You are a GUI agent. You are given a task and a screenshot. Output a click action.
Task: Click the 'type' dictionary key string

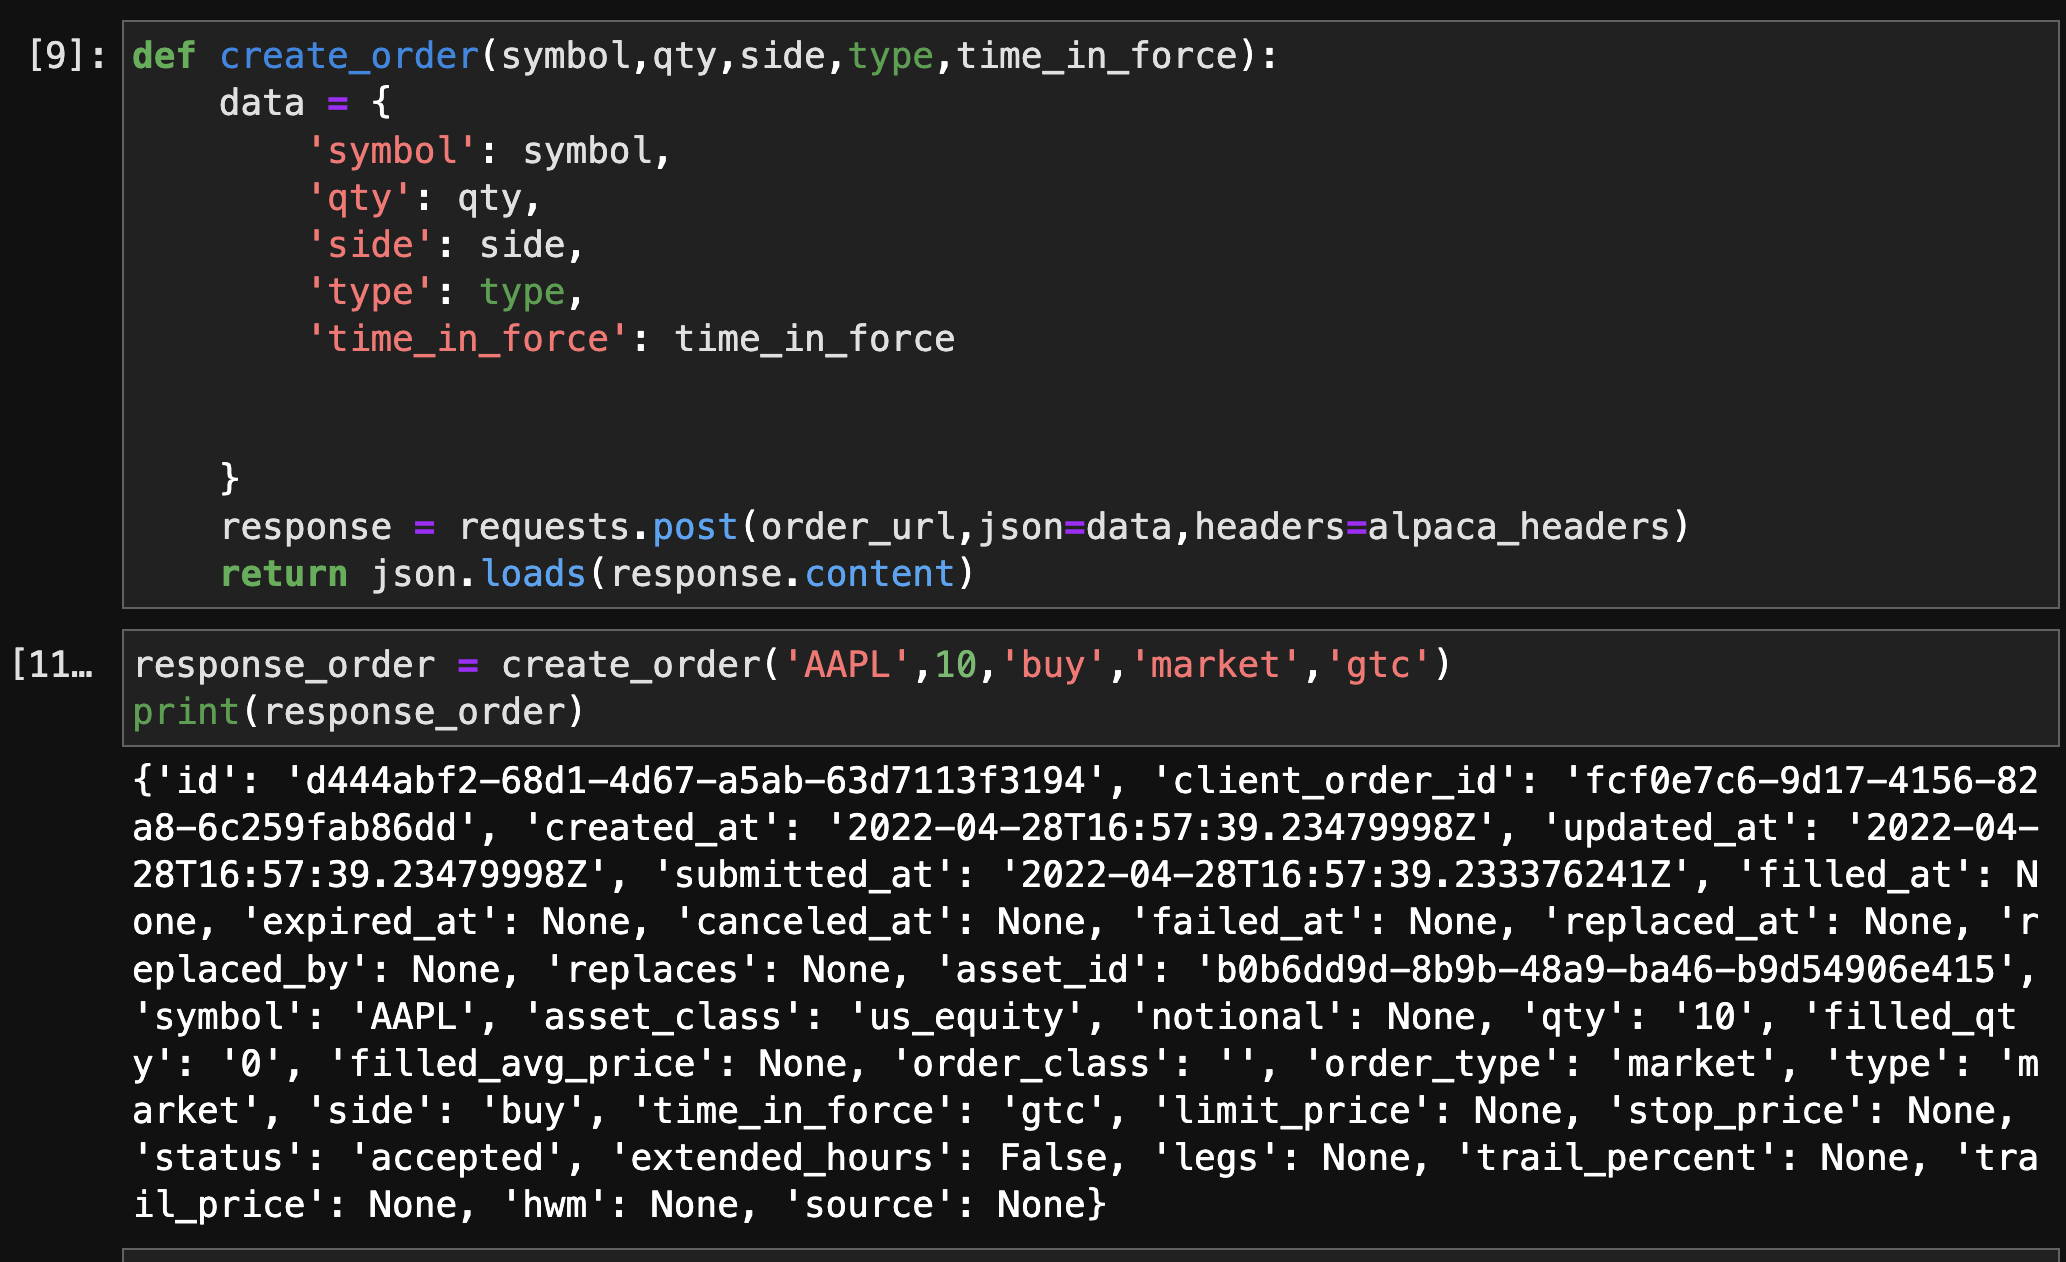[370, 292]
